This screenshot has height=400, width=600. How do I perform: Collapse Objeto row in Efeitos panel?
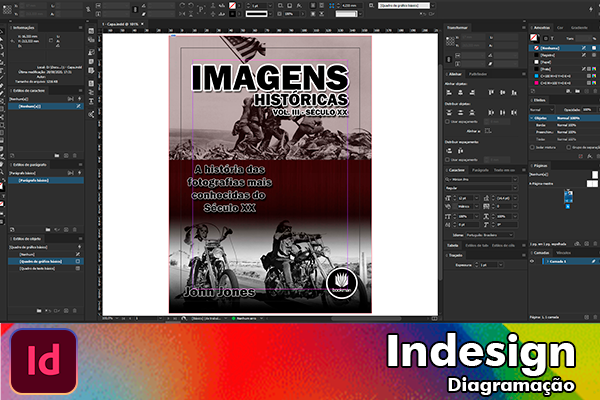pyautogui.click(x=532, y=118)
